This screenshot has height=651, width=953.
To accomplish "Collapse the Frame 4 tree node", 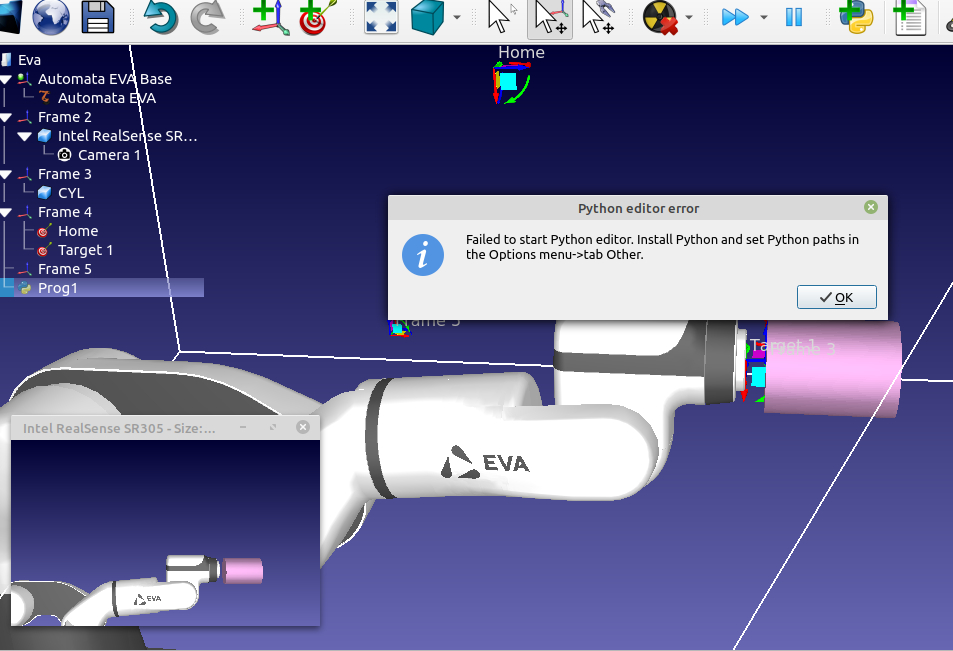I will 7,213.
